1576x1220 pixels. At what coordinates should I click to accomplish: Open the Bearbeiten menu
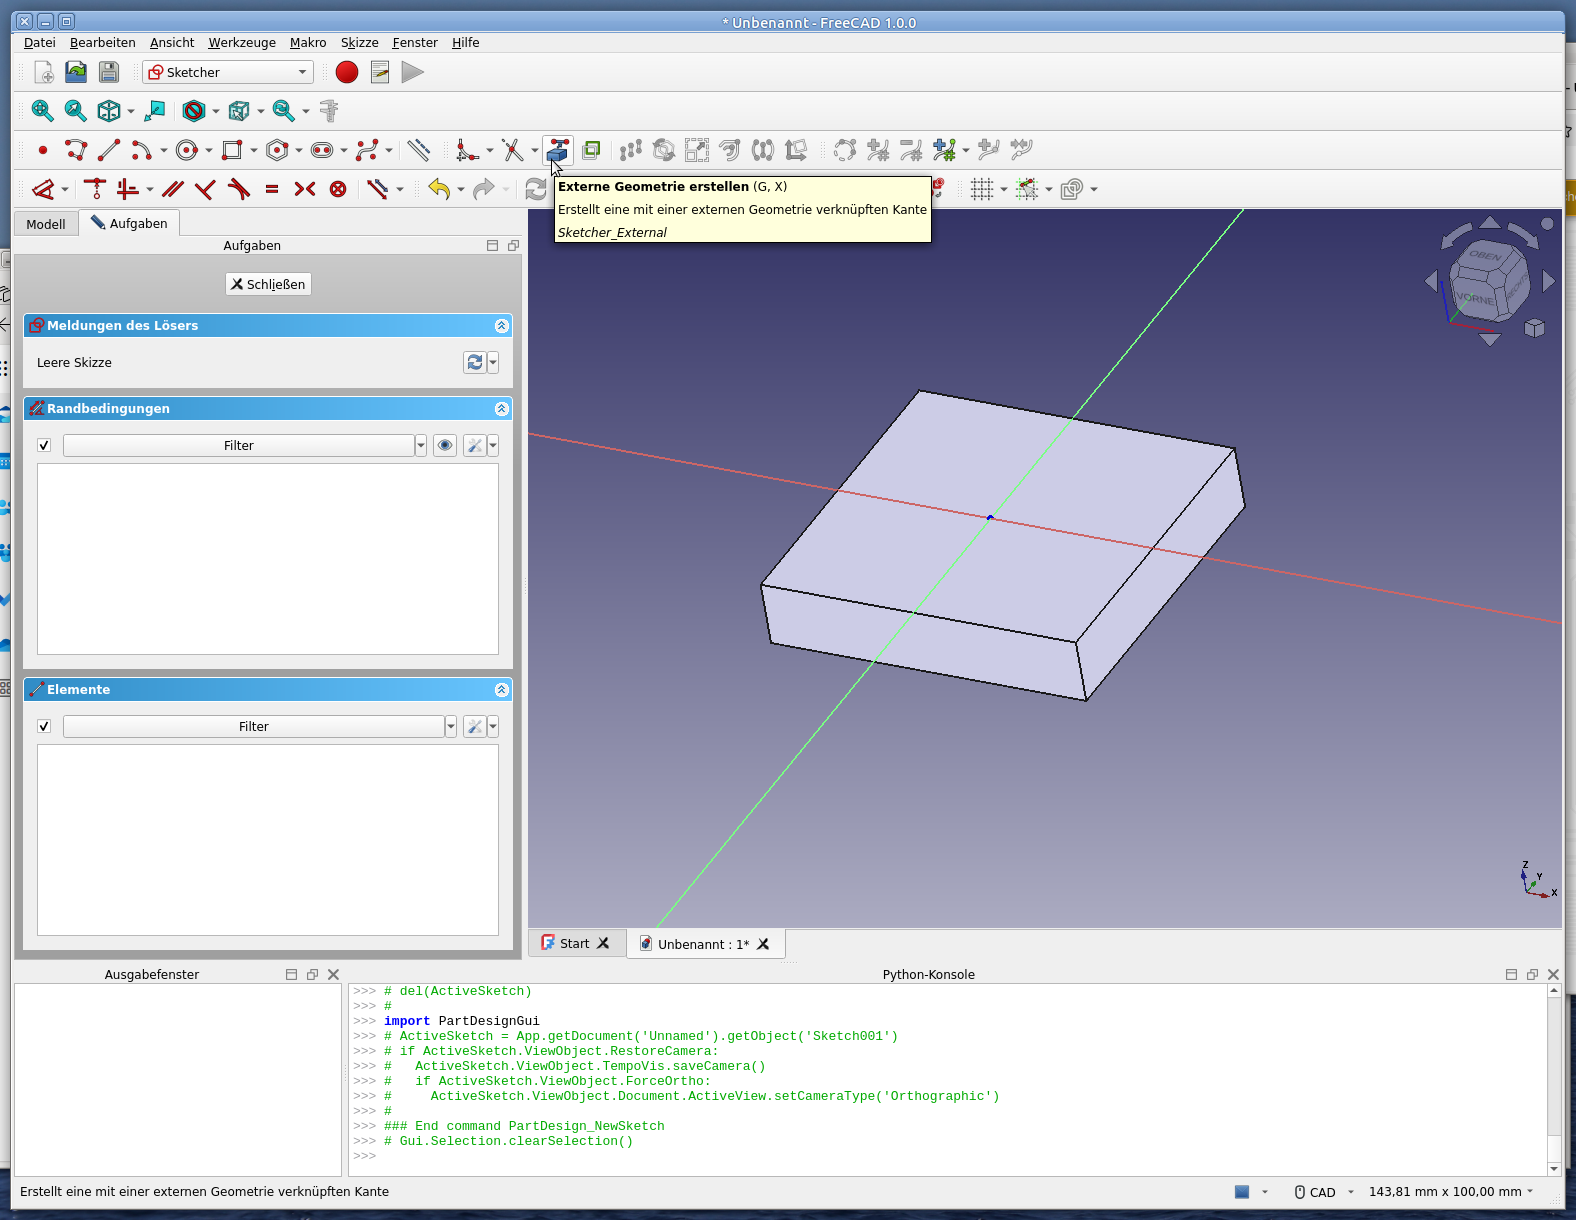(x=103, y=43)
